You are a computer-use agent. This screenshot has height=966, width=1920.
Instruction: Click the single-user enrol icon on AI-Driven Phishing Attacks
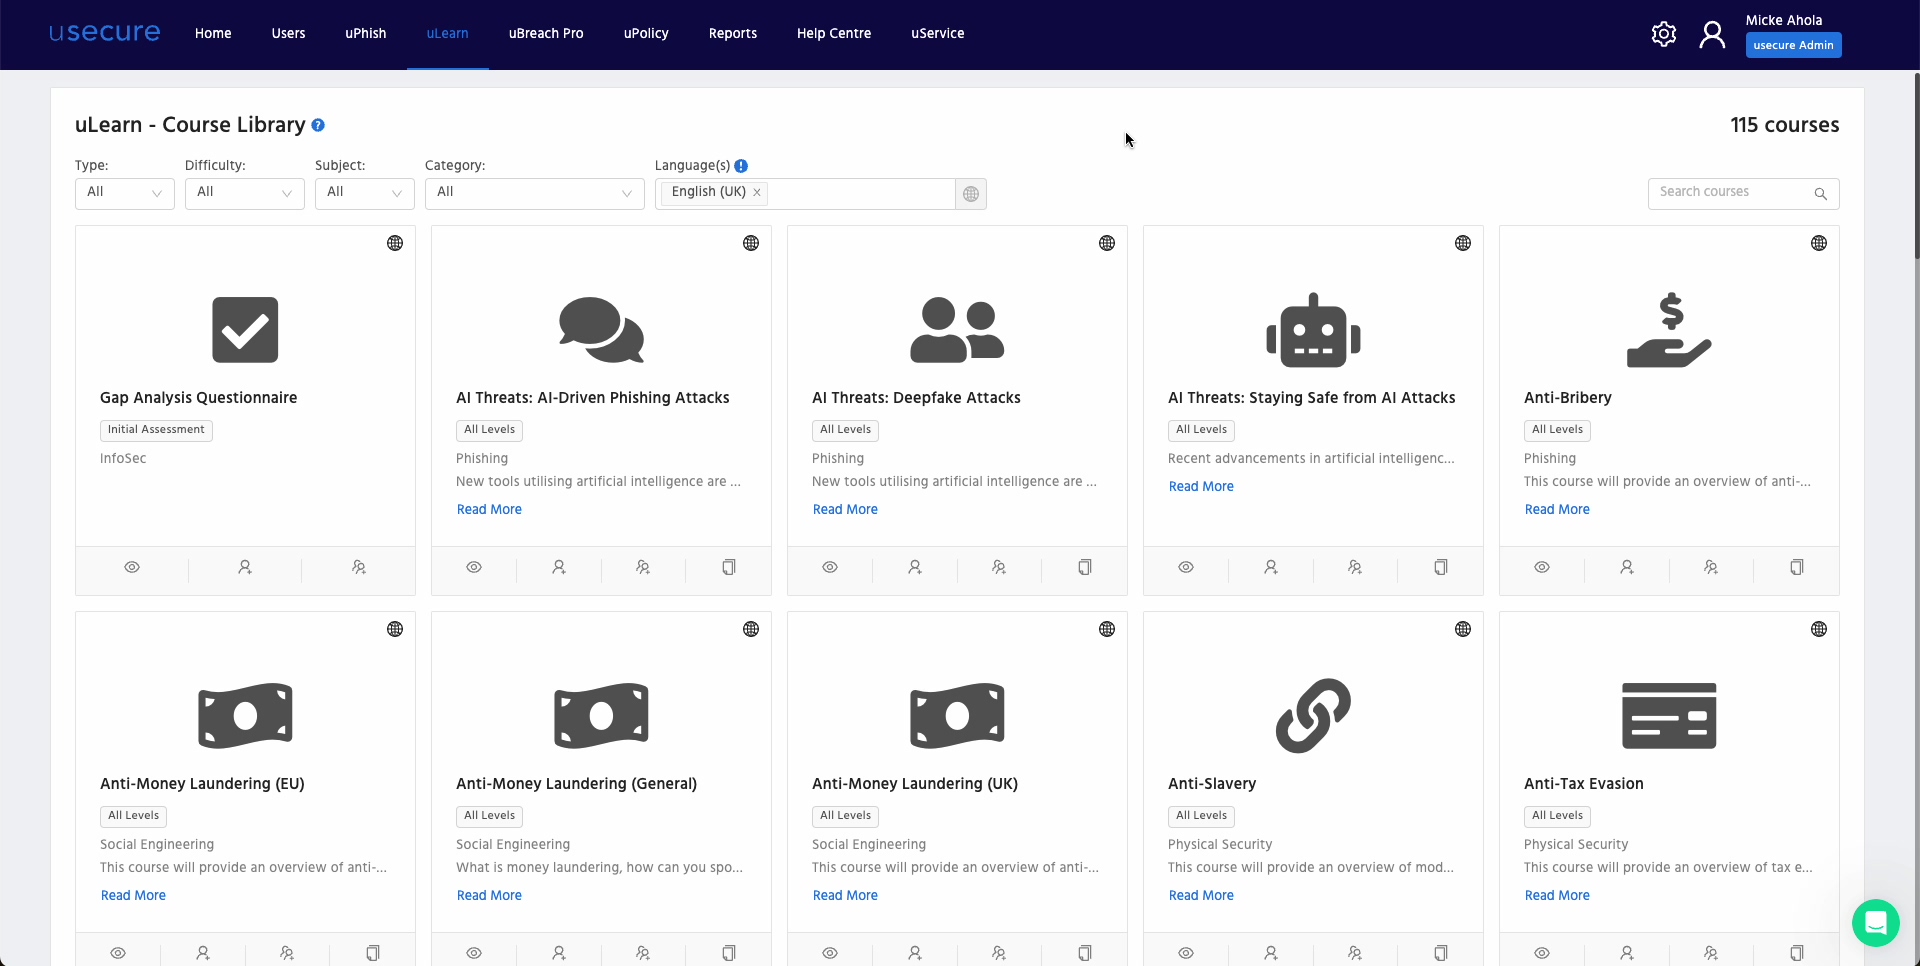[559, 568]
